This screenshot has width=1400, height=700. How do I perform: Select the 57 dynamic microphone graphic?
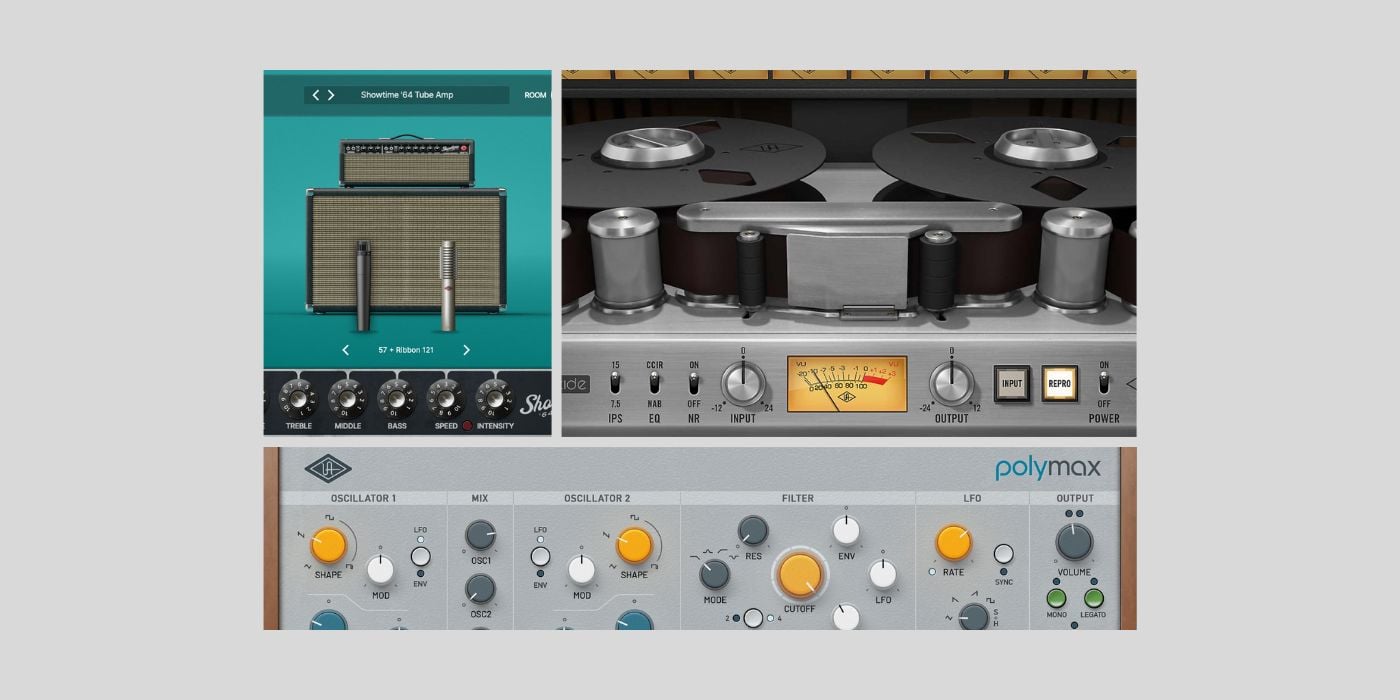click(x=363, y=285)
